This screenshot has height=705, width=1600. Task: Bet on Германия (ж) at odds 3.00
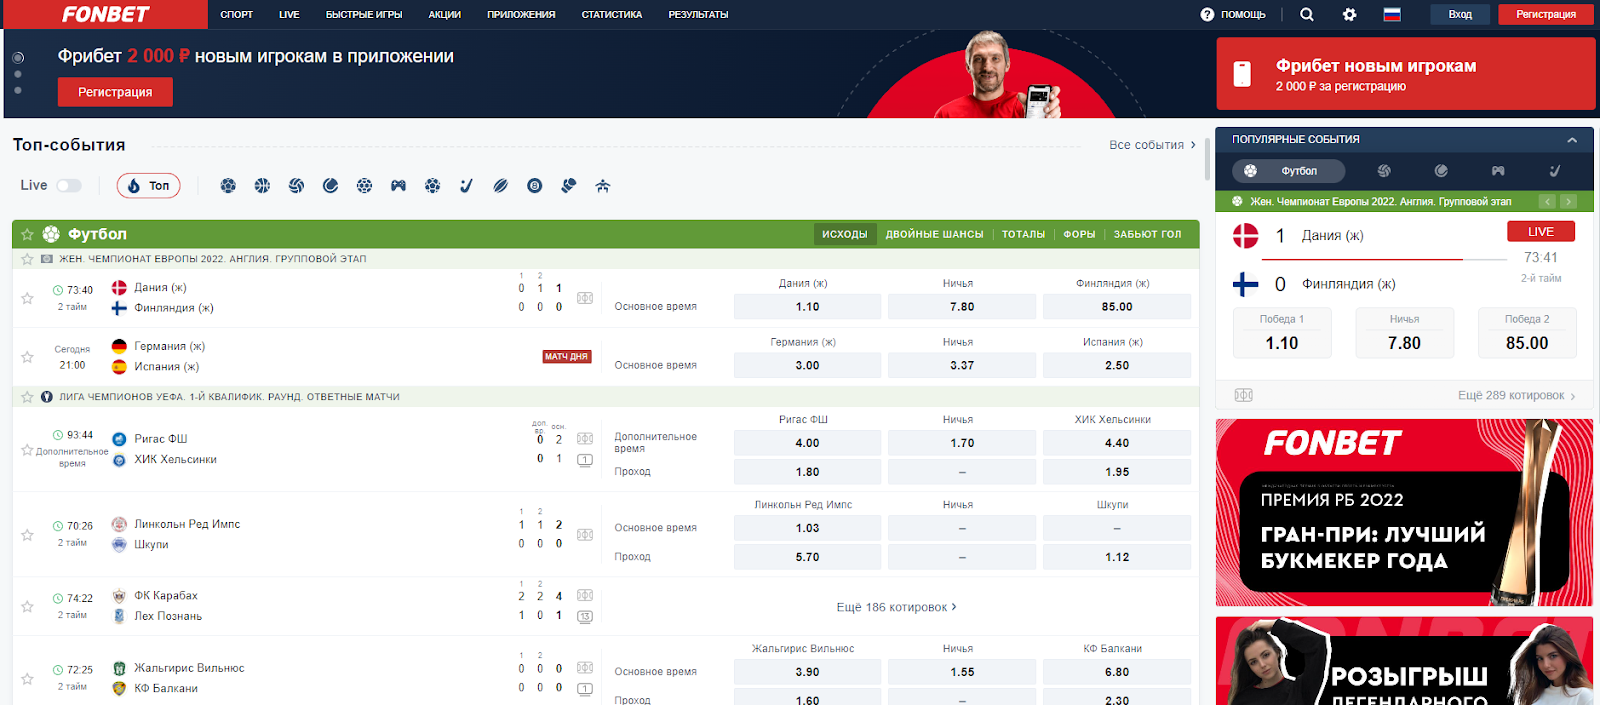tap(808, 366)
